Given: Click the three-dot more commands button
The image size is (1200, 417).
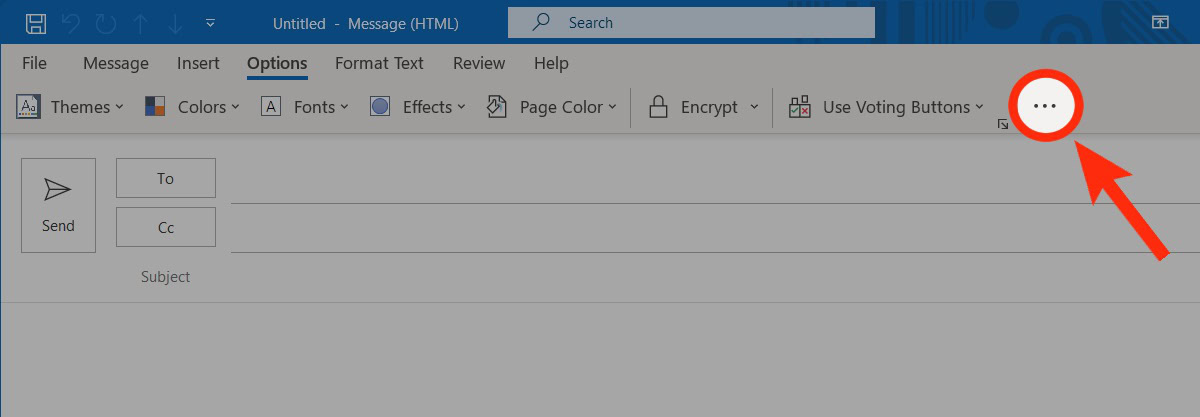Looking at the screenshot, I should (1044, 106).
